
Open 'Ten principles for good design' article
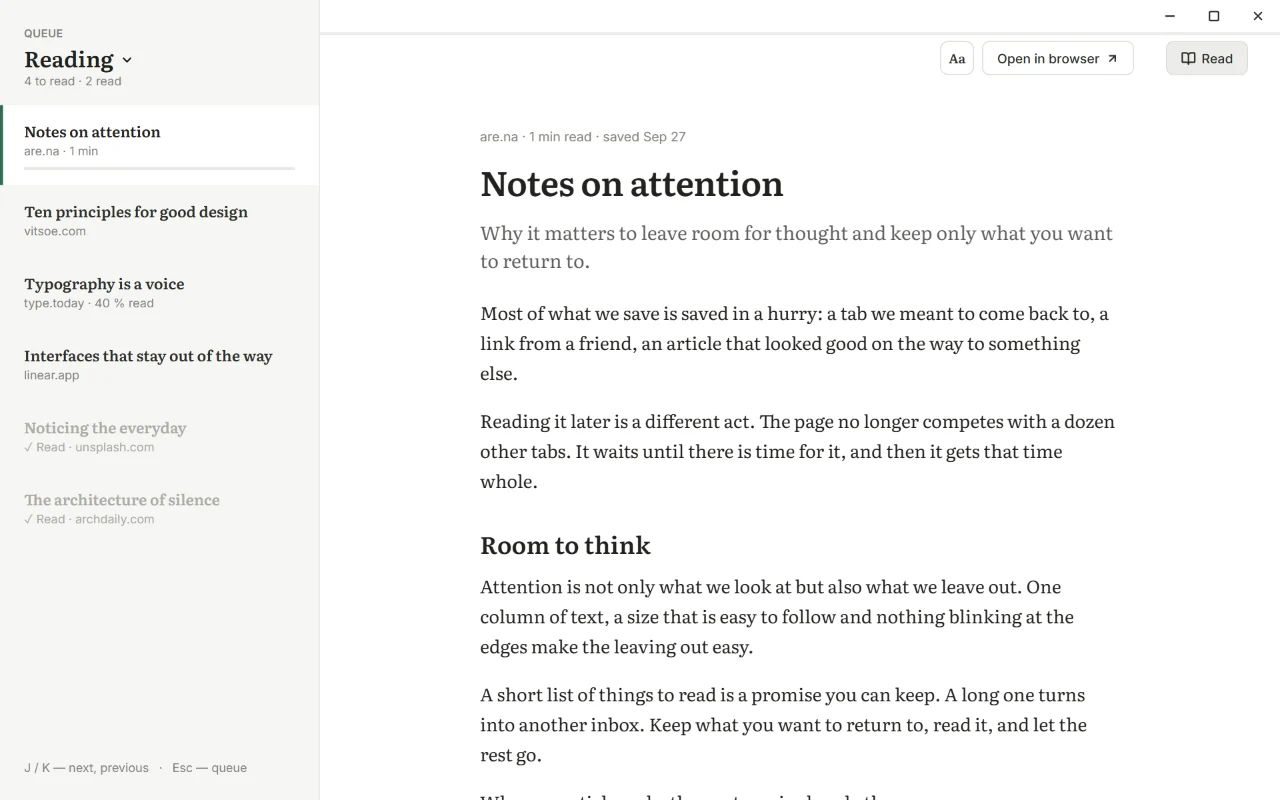tap(160, 221)
